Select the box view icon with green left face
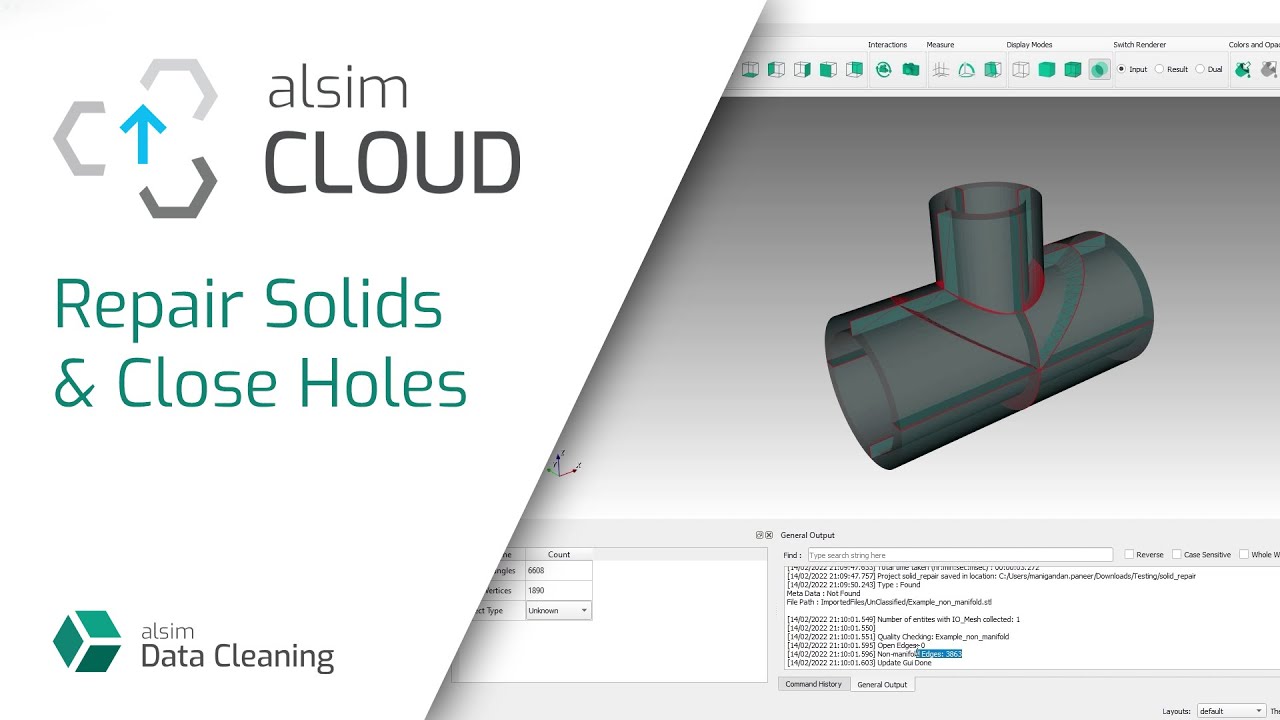This screenshot has height=720, width=1280. click(x=776, y=69)
